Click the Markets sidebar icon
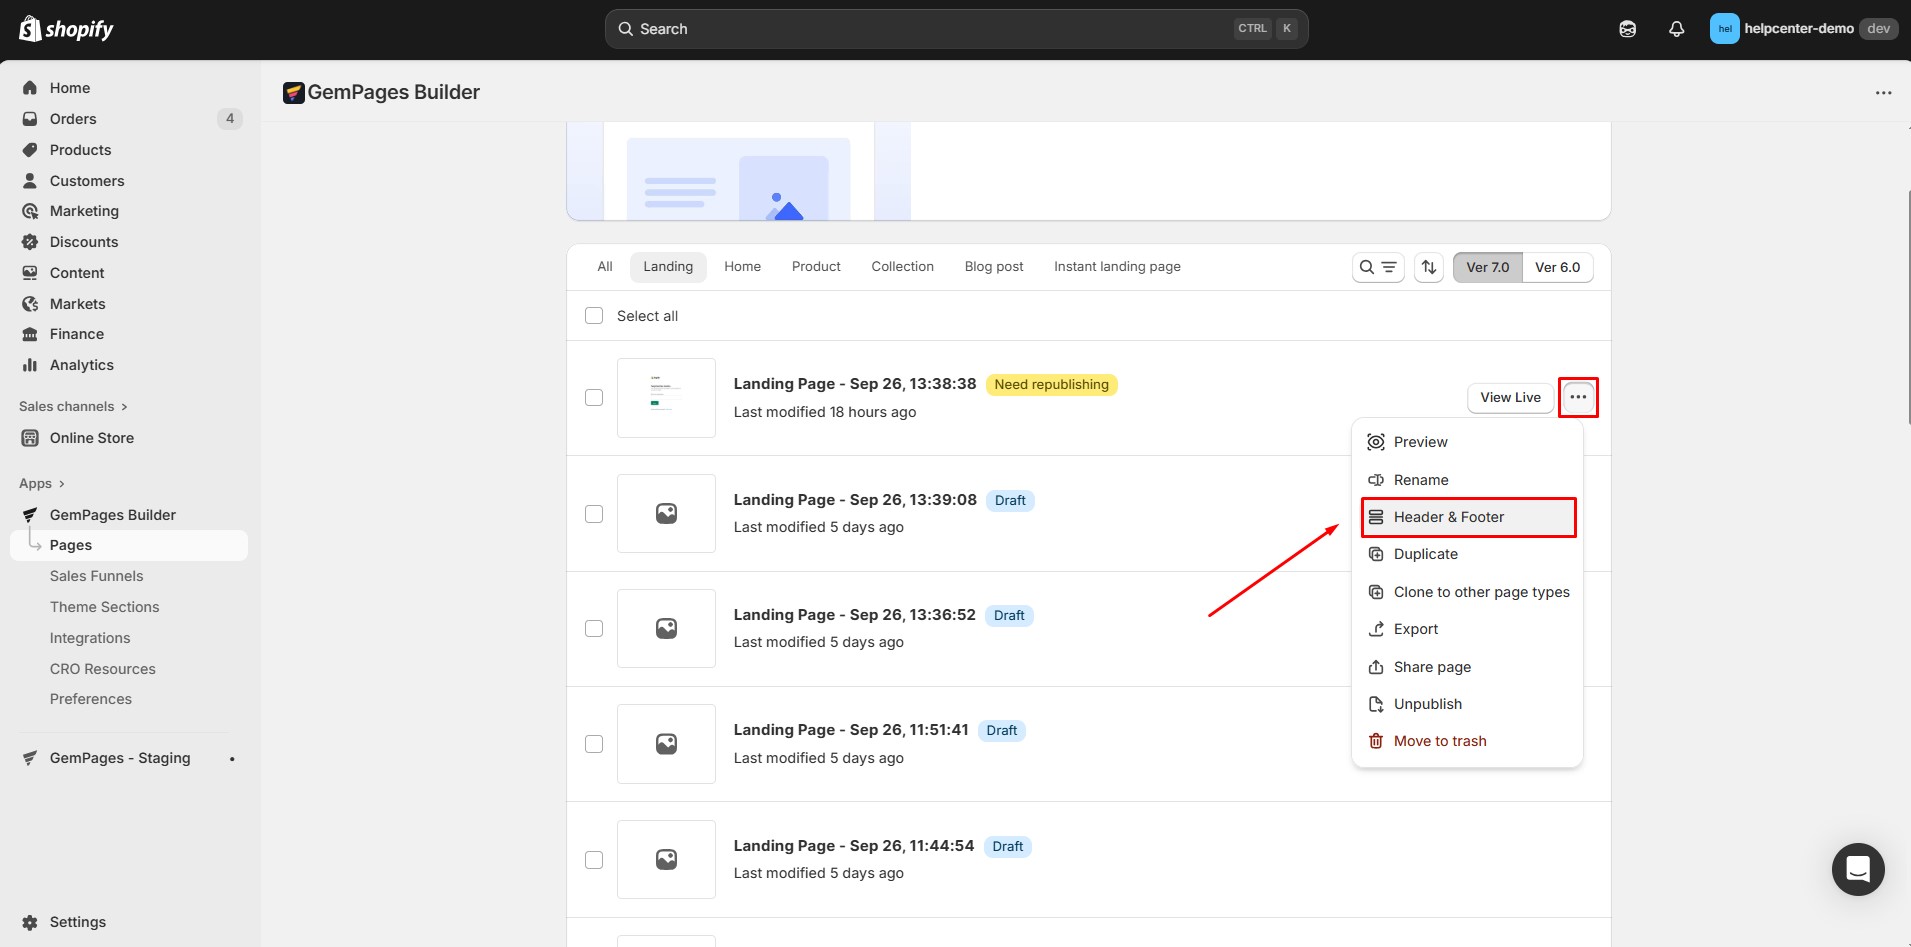Image resolution: width=1911 pixels, height=947 pixels. click(x=30, y=303)
